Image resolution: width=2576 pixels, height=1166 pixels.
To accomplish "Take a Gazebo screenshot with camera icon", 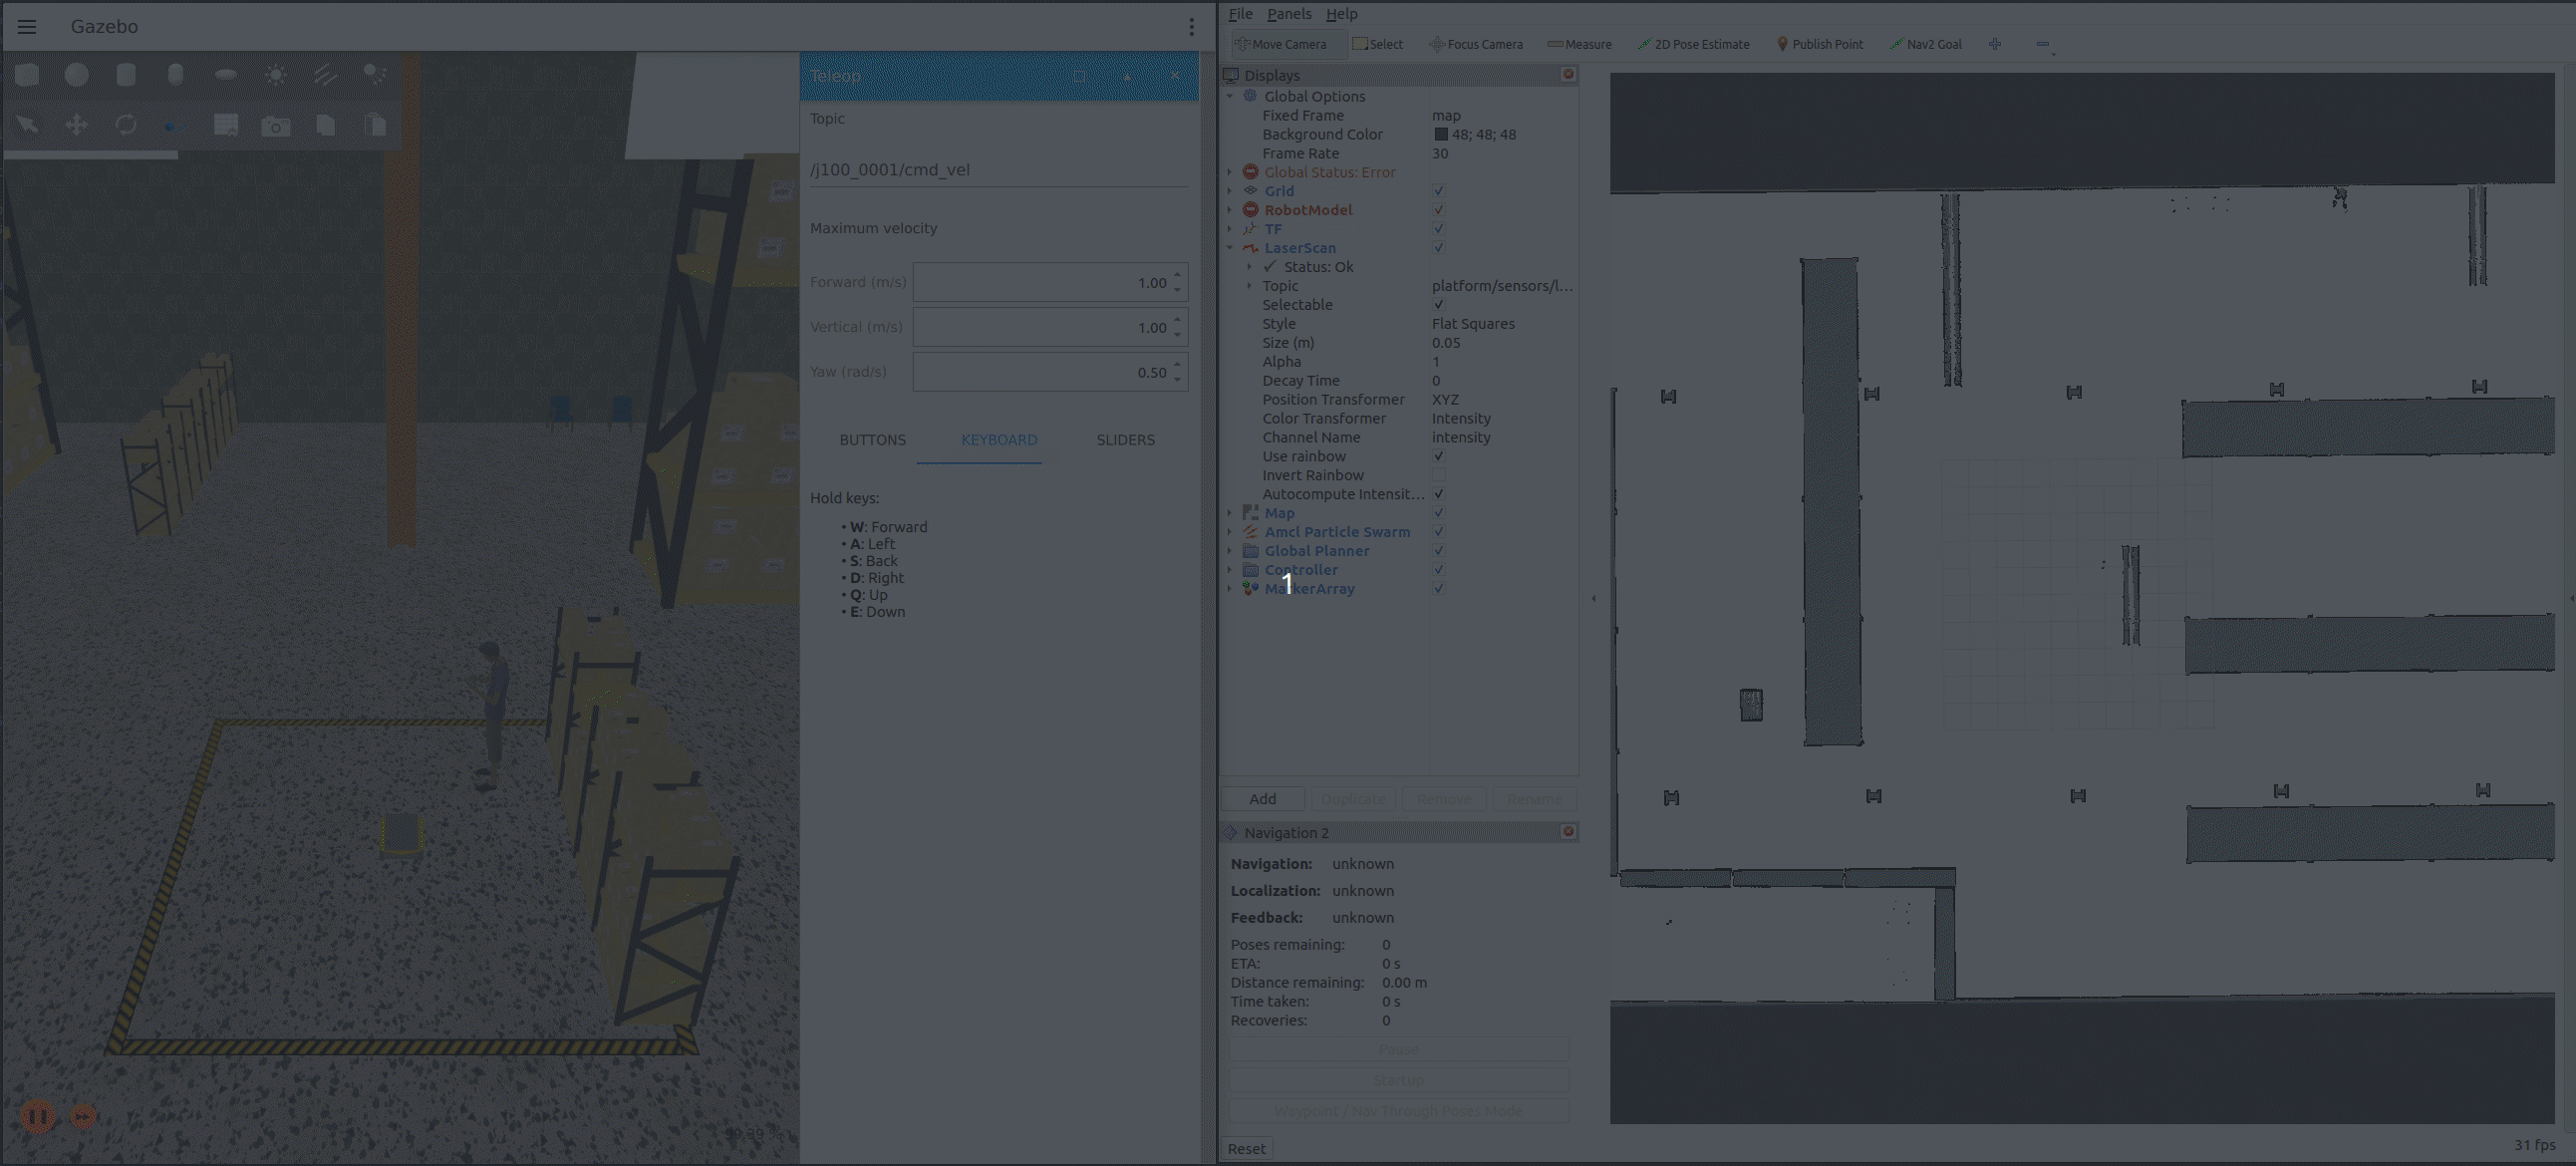I will (x=275, y=126).
